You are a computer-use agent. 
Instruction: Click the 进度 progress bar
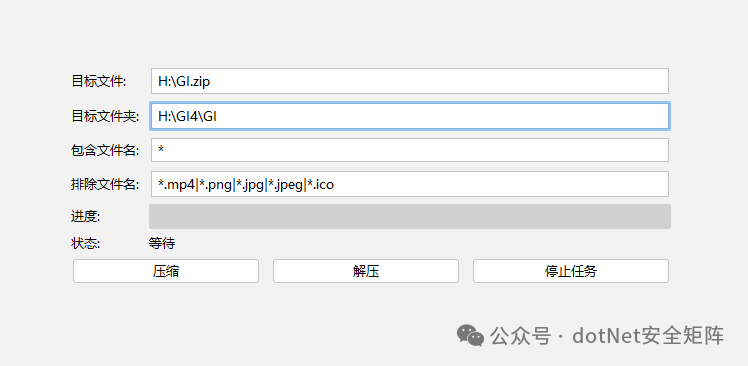point(410,217)
